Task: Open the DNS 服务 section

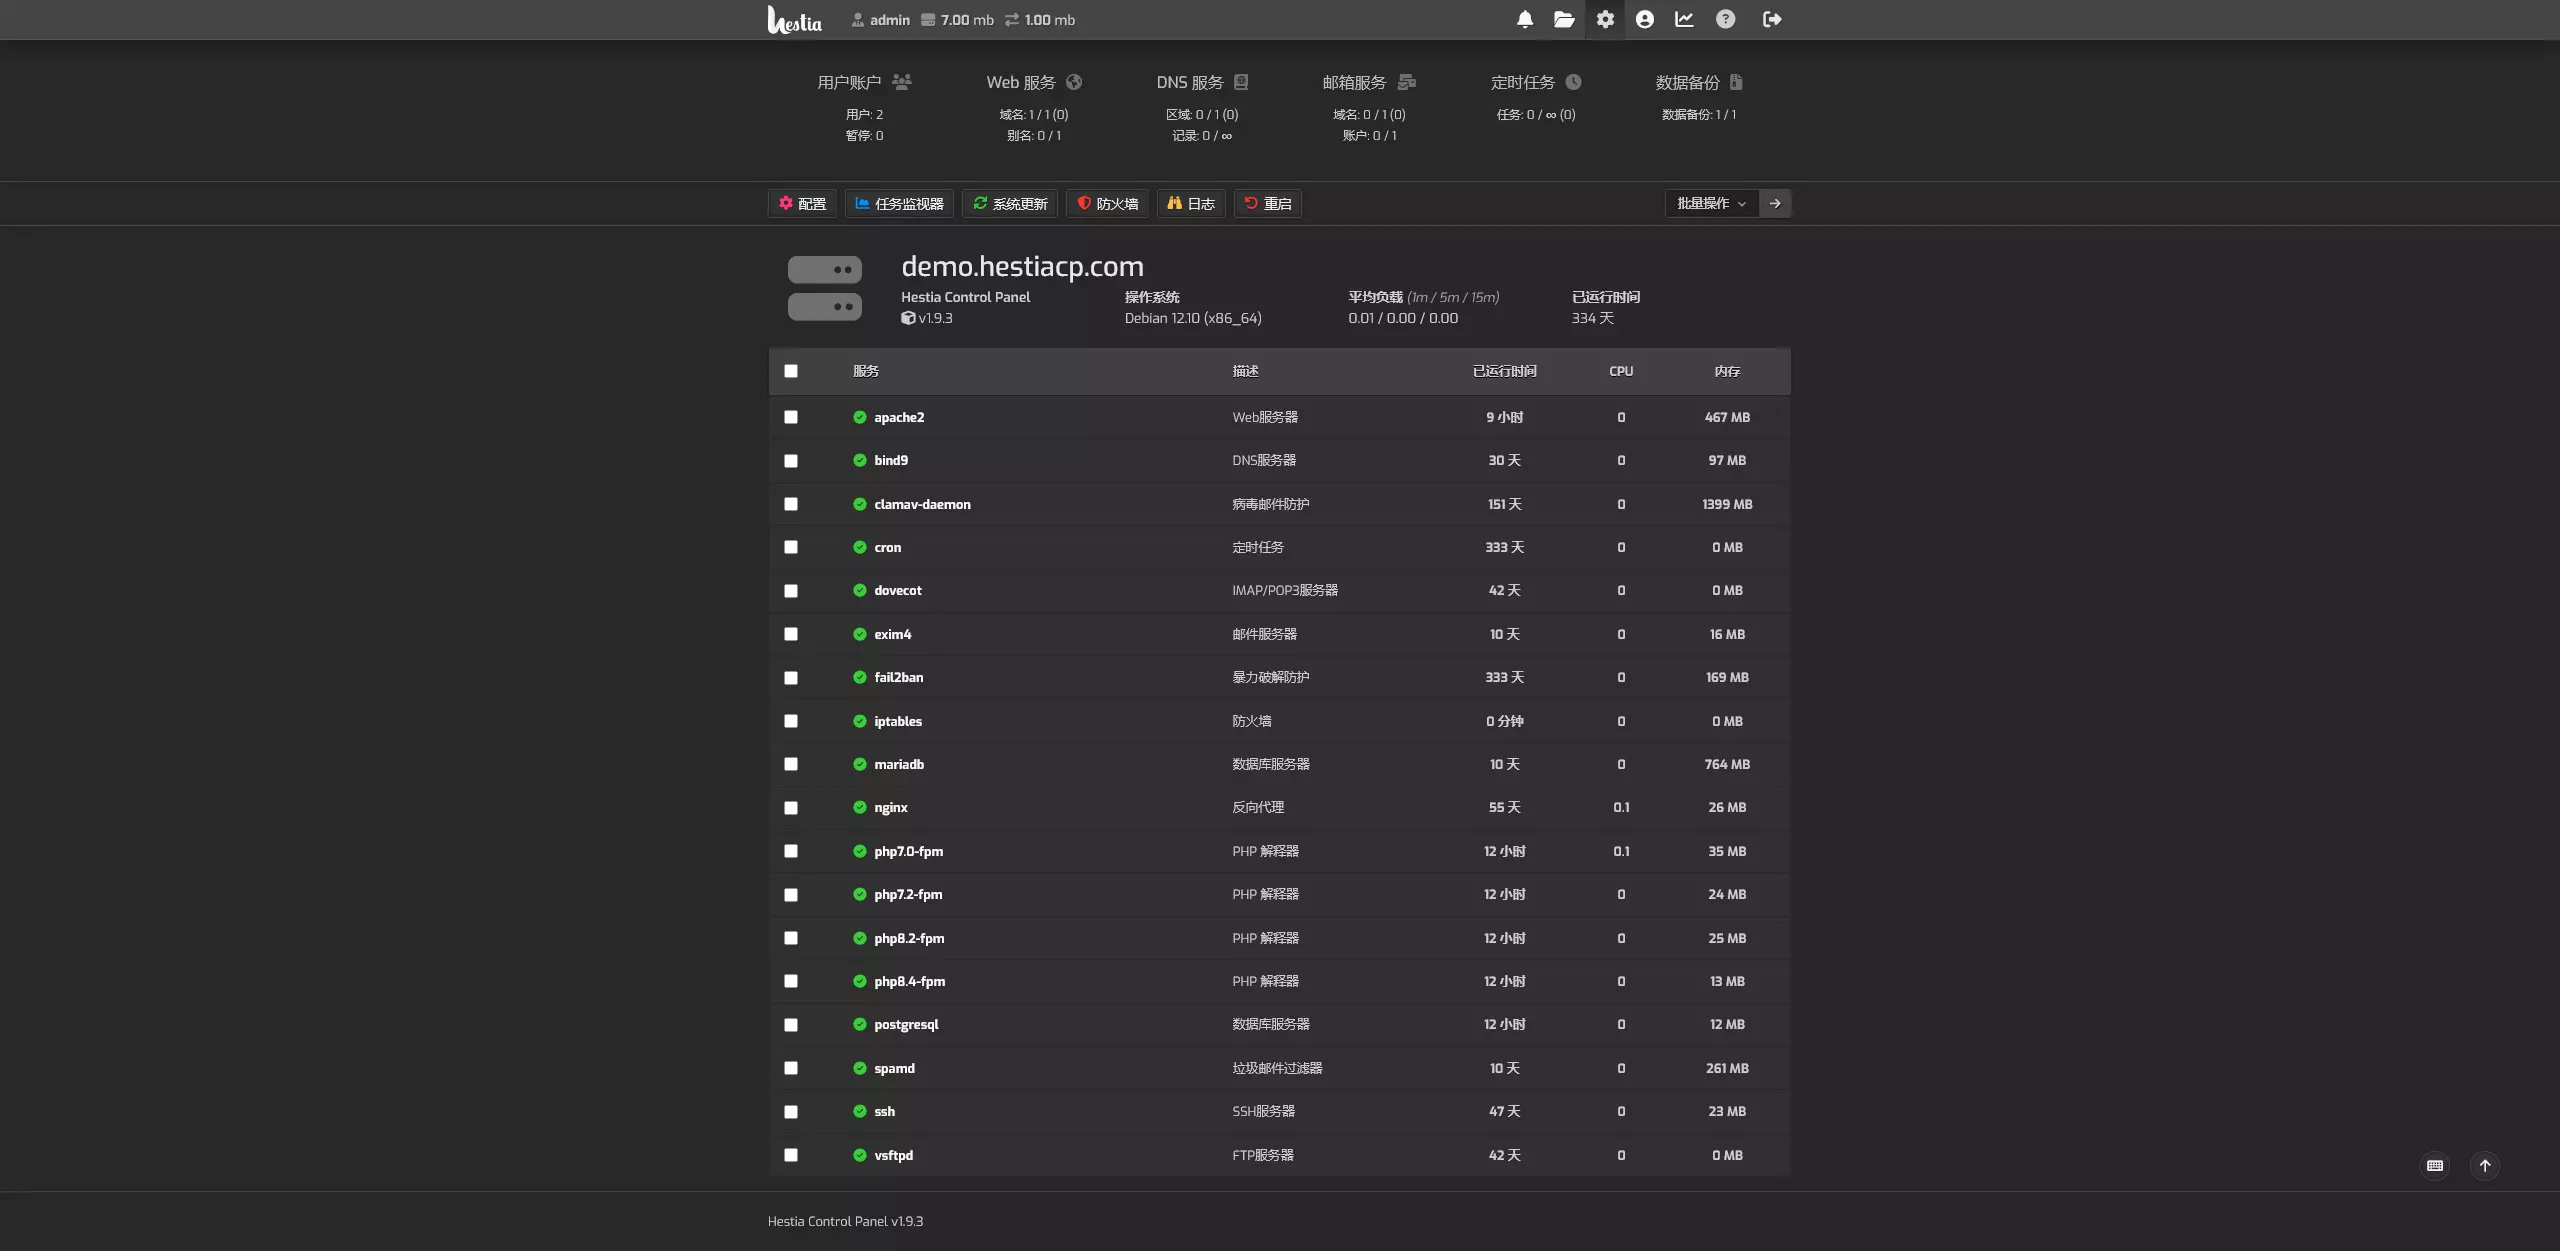Action: [1202, 82]
